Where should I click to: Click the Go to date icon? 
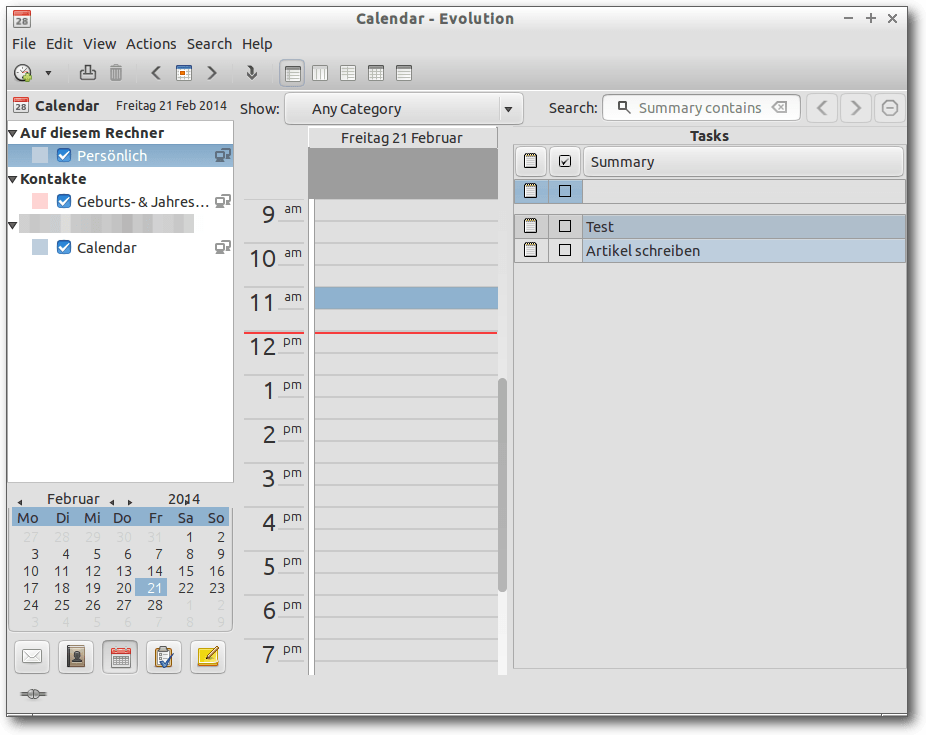coord(252,73)
